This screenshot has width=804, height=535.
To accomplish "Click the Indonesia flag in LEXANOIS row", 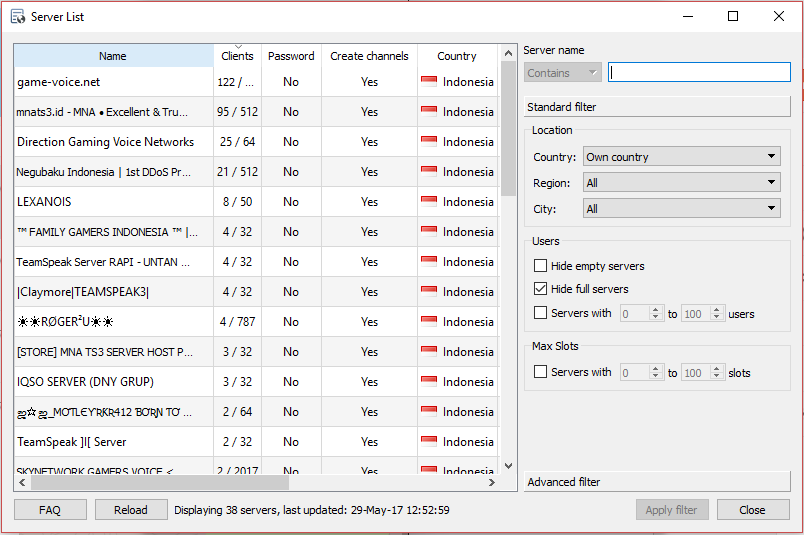I will [x=429, y=202].
